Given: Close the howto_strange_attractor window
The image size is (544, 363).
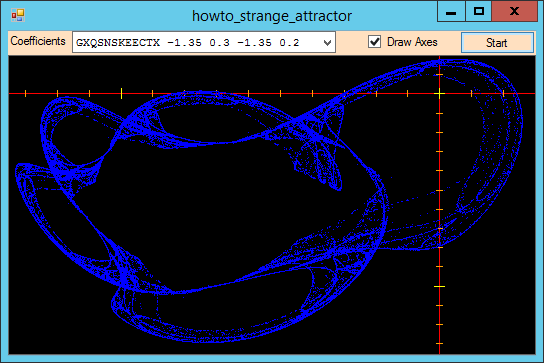Looking at the screenshot, I should (514, 11).
